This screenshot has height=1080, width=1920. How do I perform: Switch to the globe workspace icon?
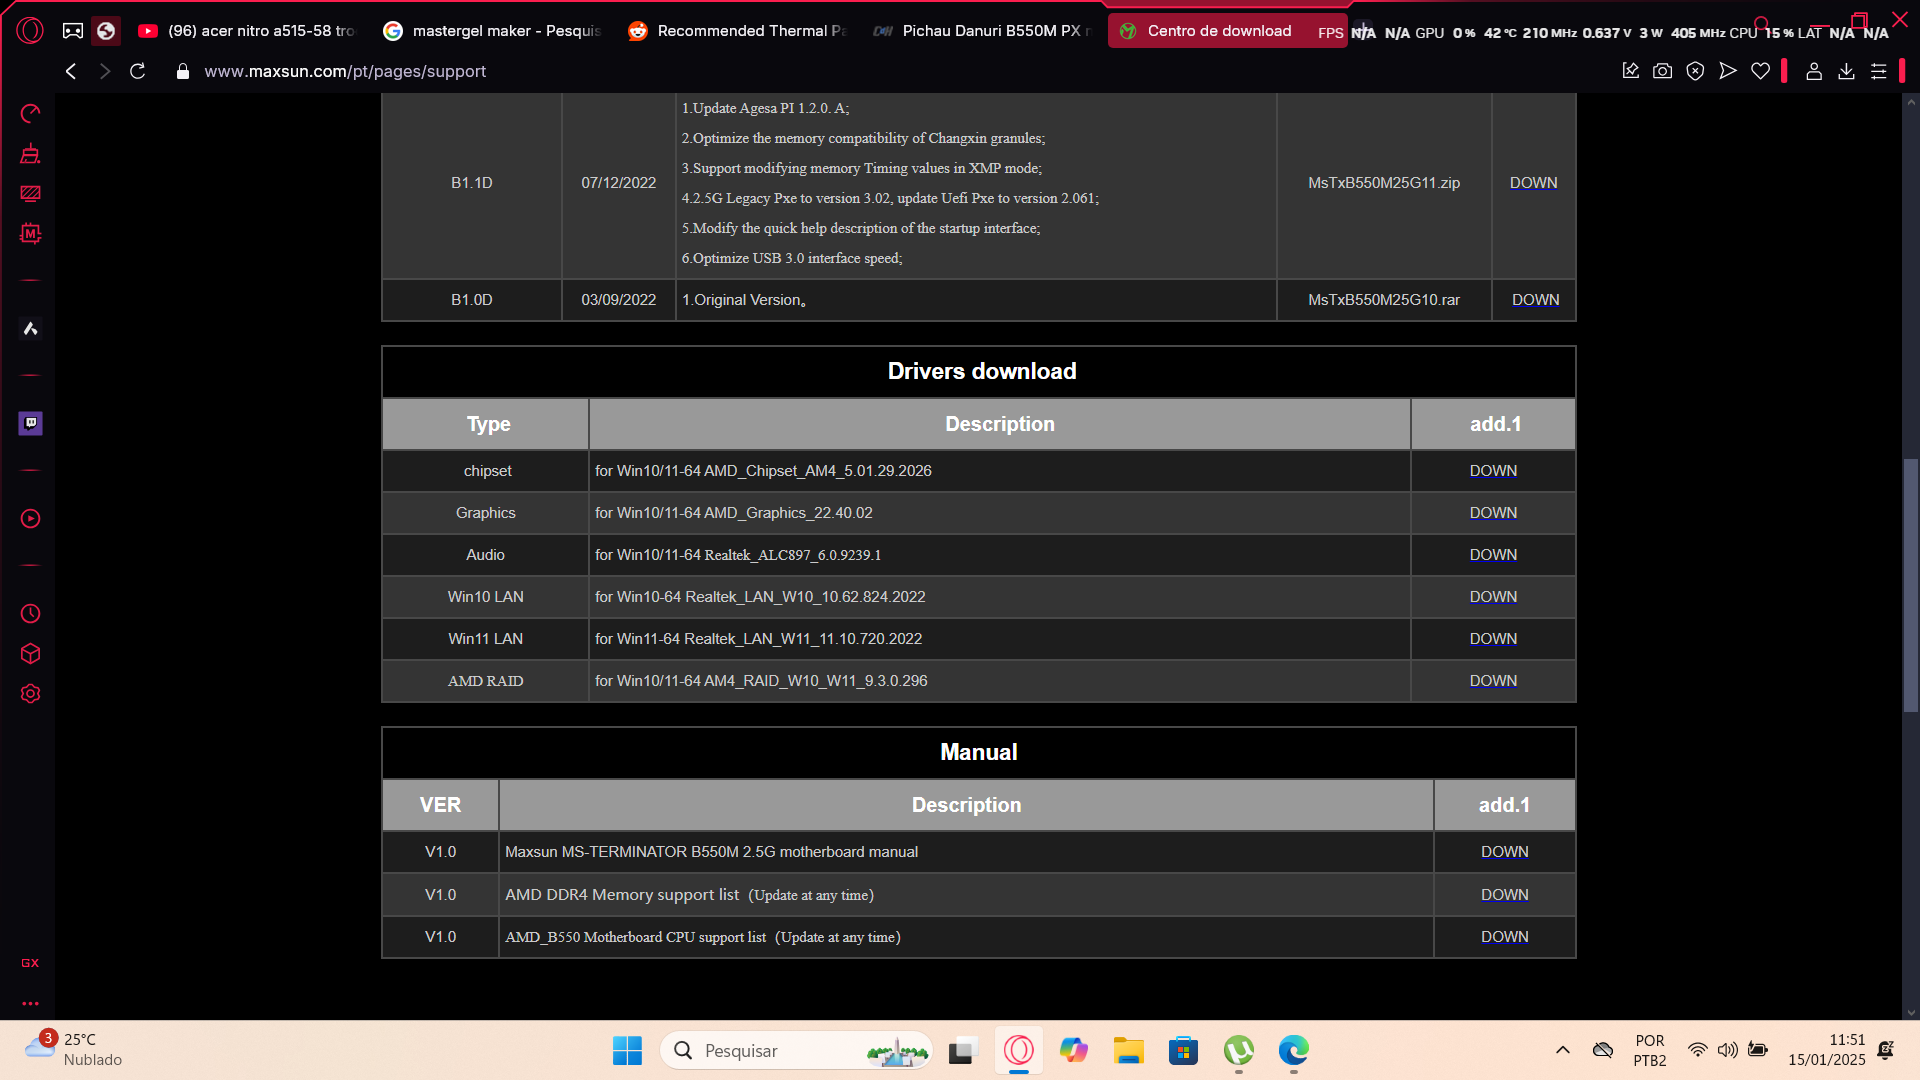pyautogui.click(x=106, y=31)
